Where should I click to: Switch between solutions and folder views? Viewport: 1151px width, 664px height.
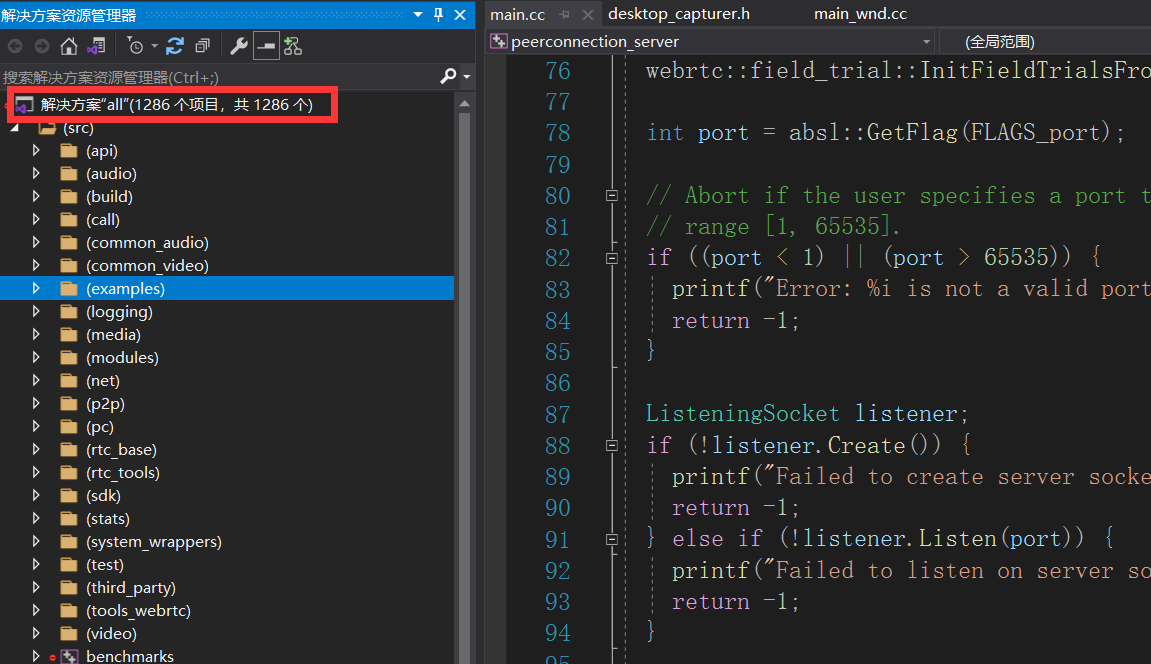(x=96, y=46)
